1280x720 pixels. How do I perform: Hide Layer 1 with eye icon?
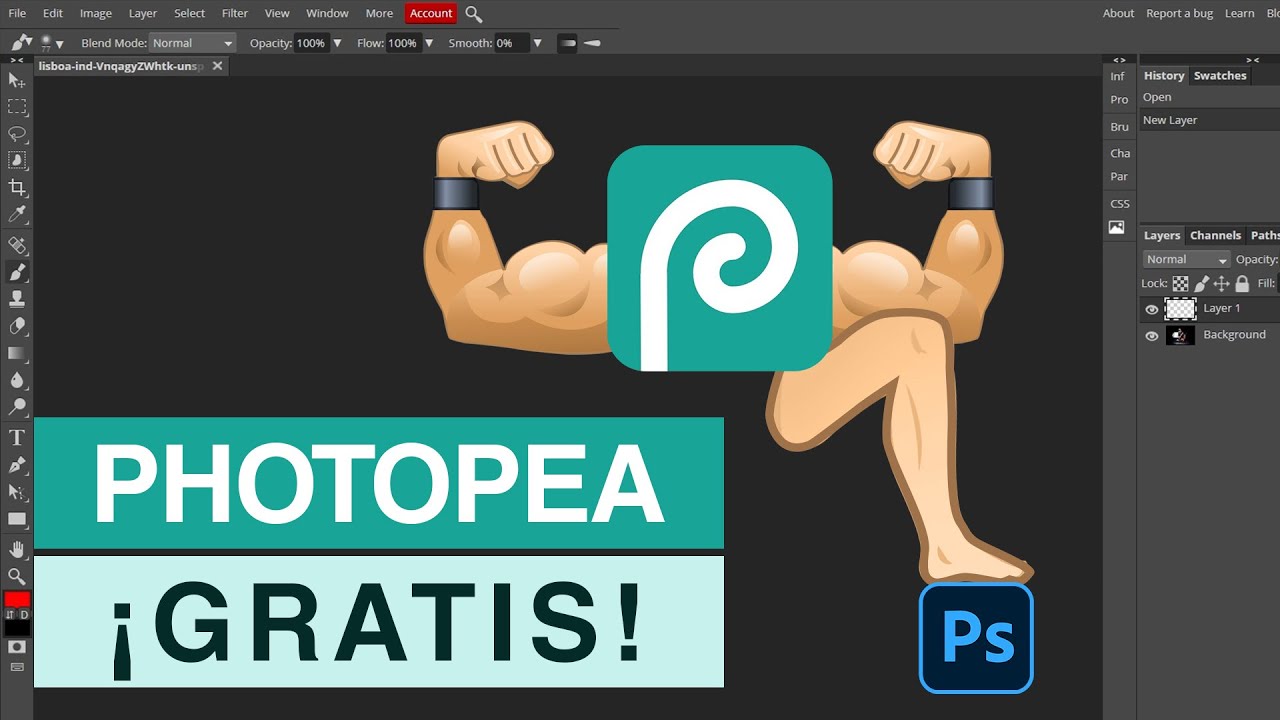click(x=1152, y=309)
